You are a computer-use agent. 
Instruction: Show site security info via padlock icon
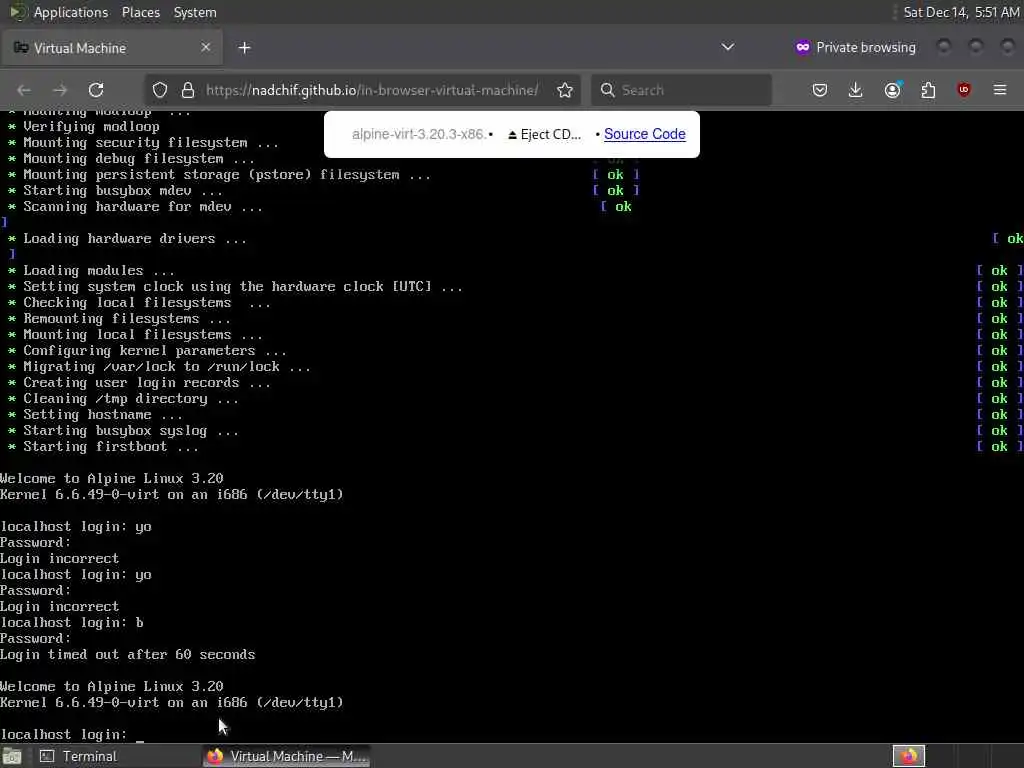[188, 90]
